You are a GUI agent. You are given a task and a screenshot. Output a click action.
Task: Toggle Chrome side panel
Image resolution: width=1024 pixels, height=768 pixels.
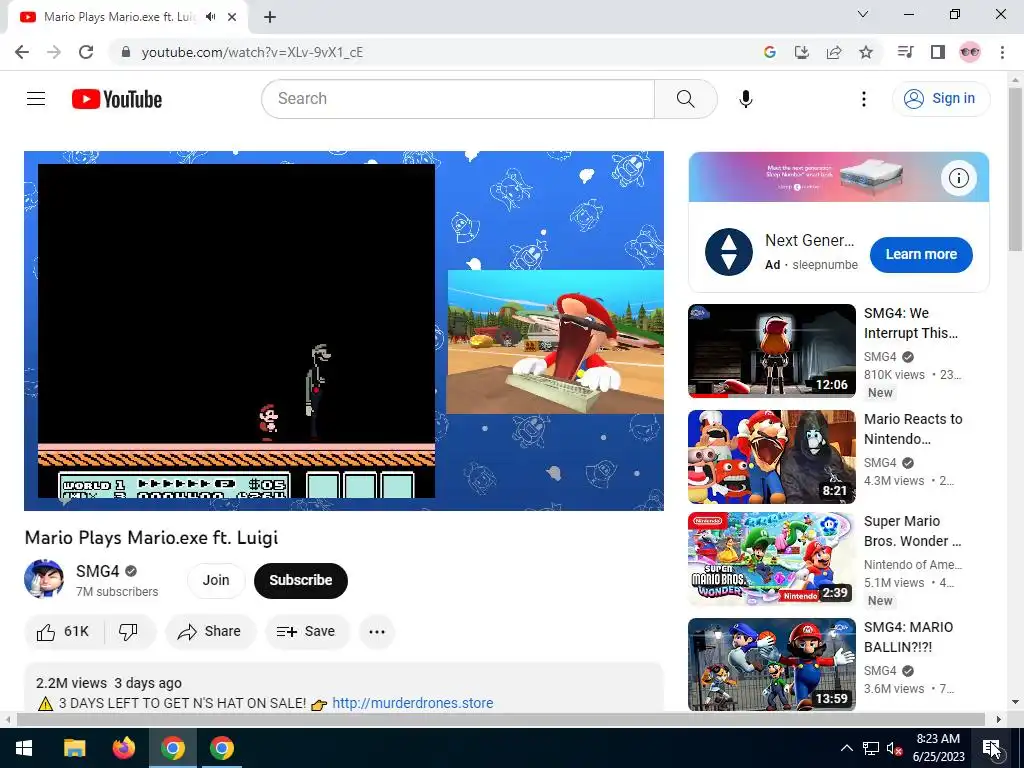tap(938, 52)
